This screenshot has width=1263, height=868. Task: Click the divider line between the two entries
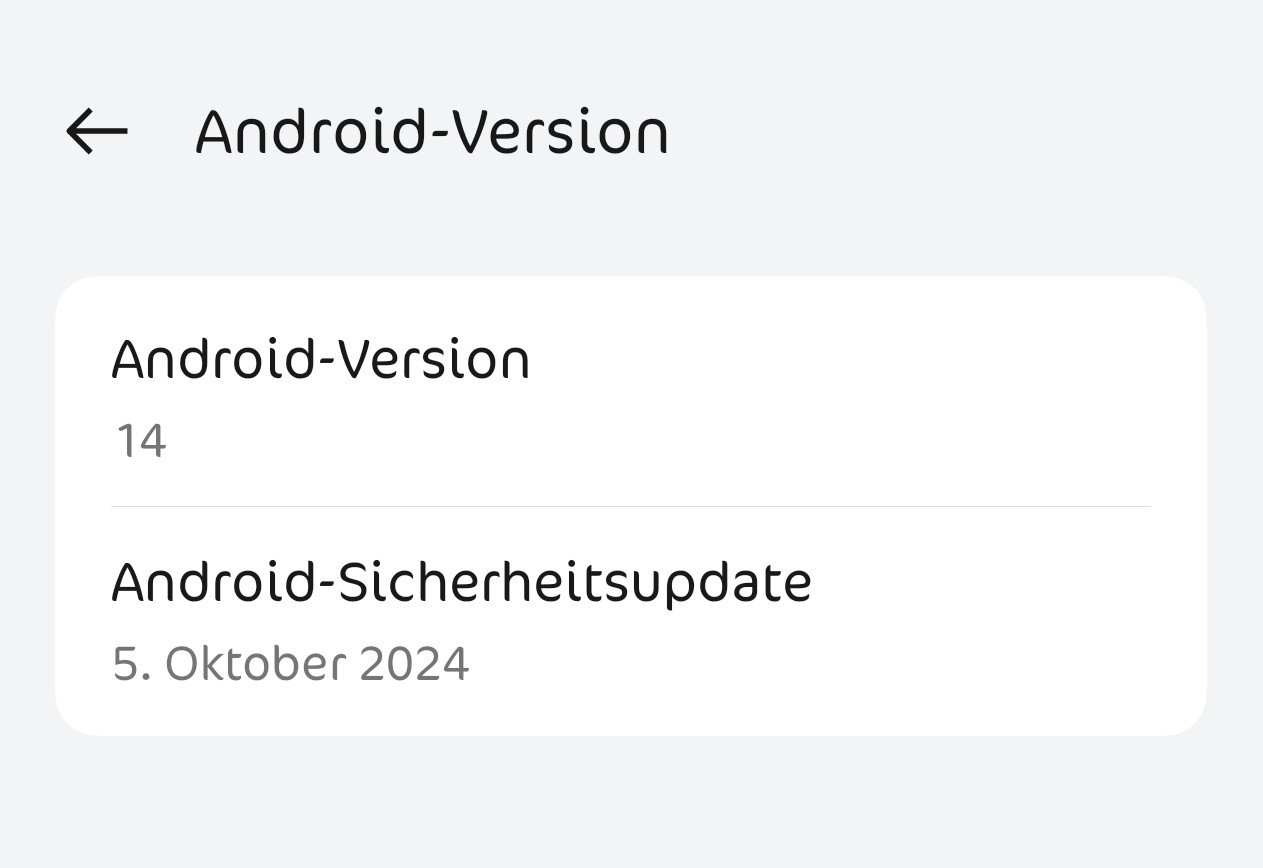tap(631, 507)
